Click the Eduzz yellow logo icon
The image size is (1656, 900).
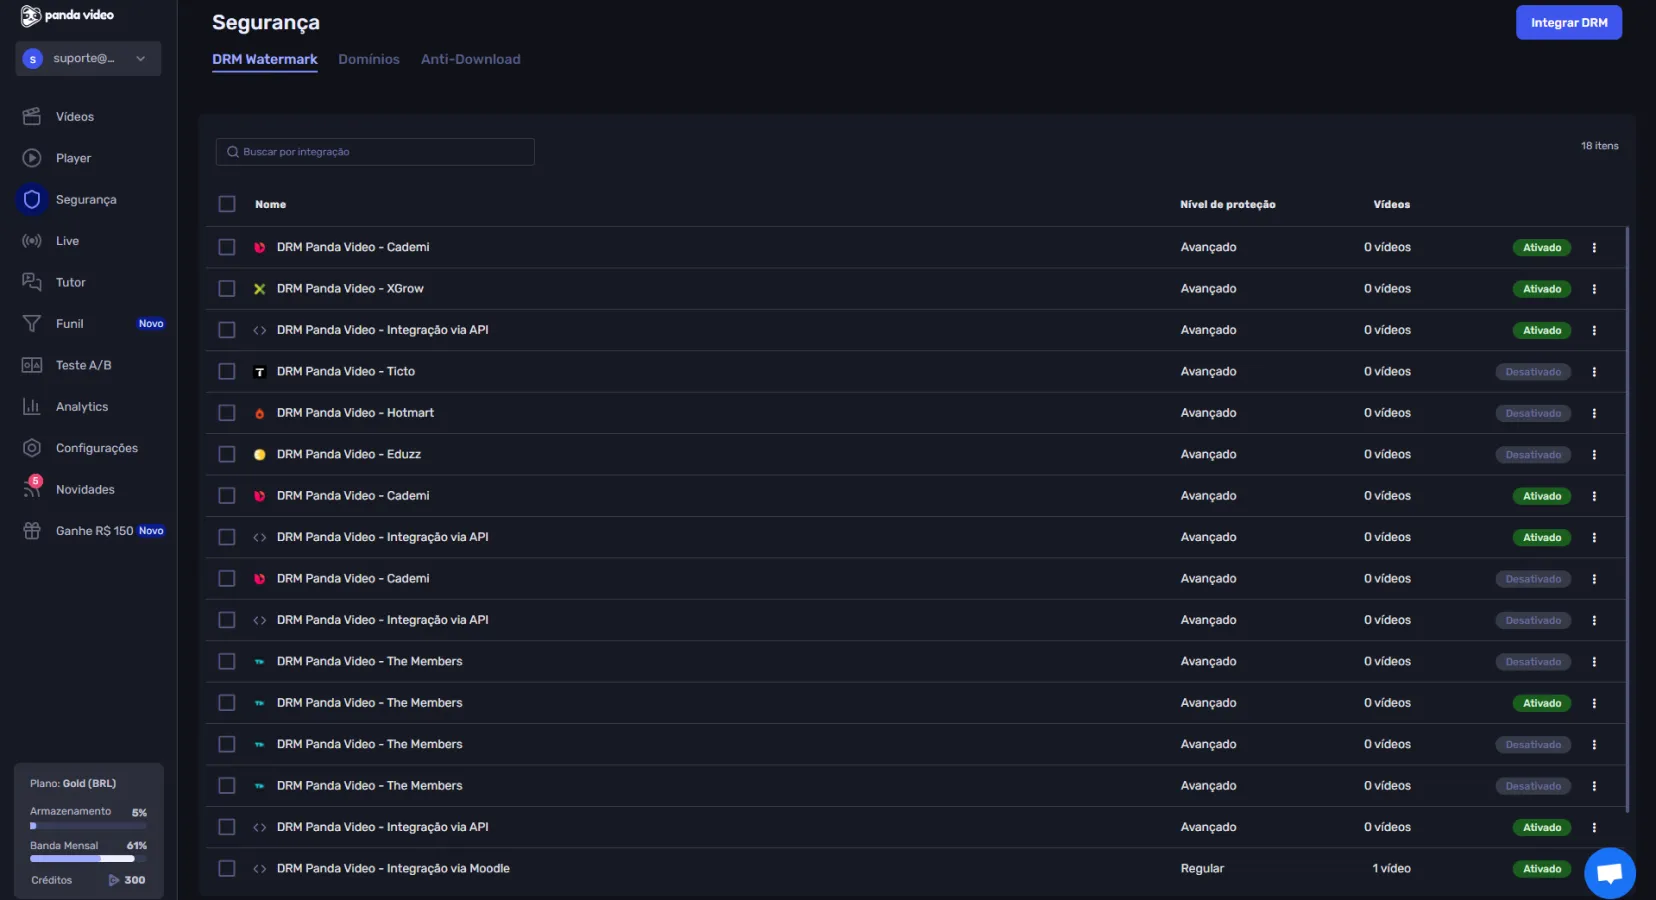coord(260,455)
